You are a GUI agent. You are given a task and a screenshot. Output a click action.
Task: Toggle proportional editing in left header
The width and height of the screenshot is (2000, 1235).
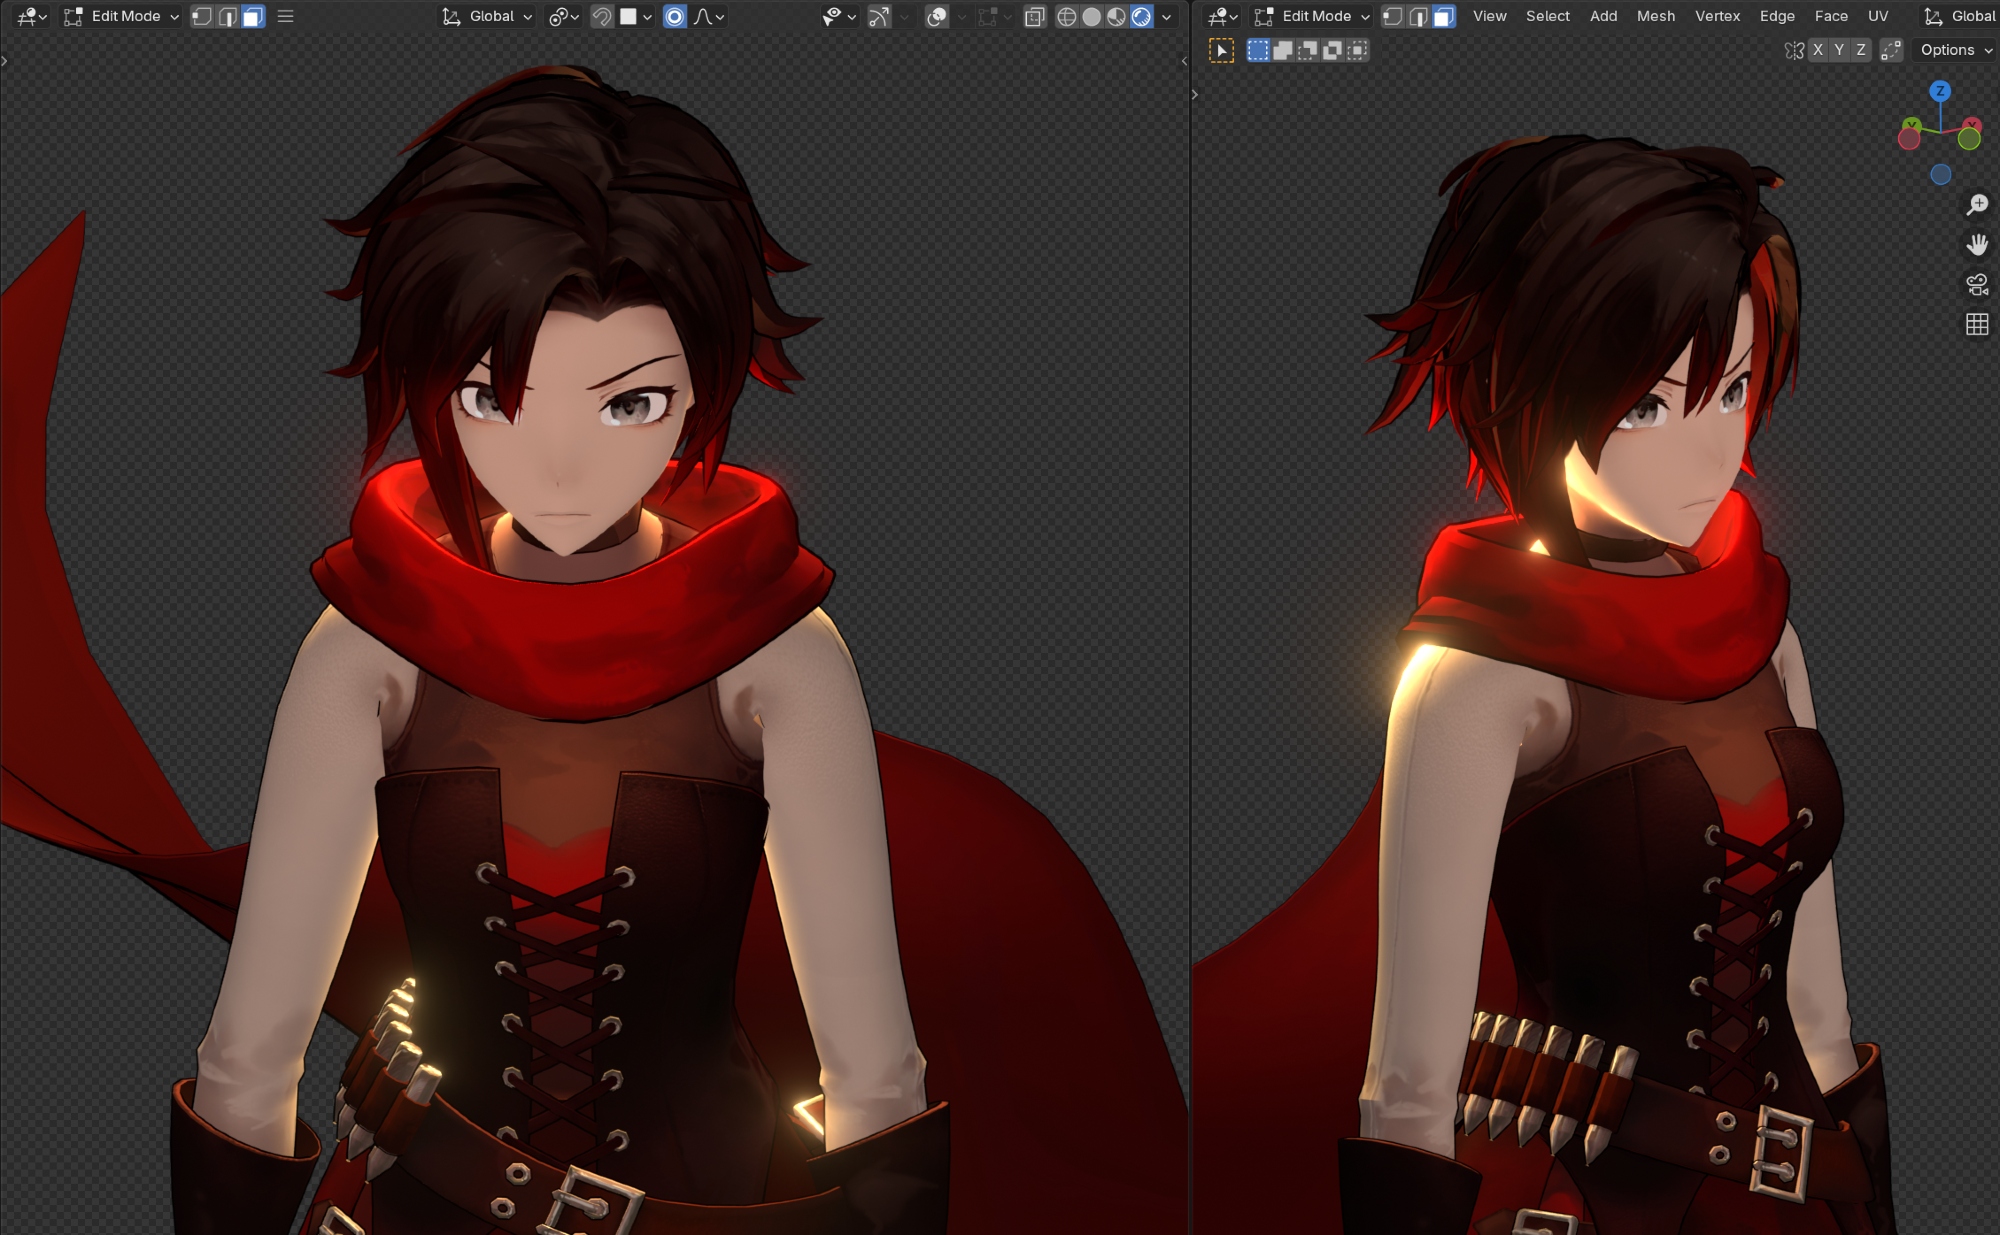pyautogui.click(x=675, y=16)
